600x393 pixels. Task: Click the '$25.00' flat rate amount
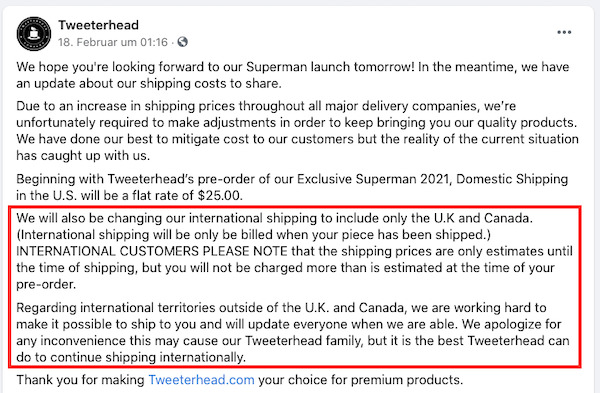click(x=219, y=196)
